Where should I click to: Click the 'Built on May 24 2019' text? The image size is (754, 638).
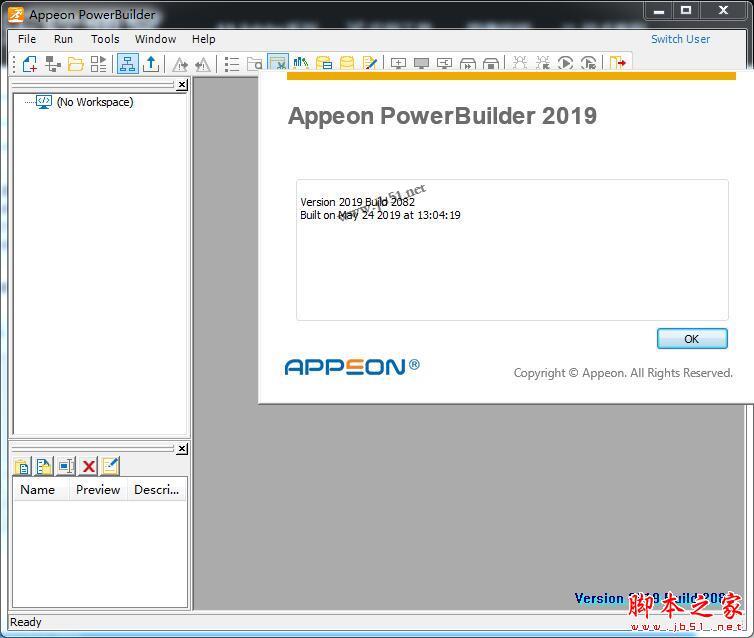tap(350, 215)
